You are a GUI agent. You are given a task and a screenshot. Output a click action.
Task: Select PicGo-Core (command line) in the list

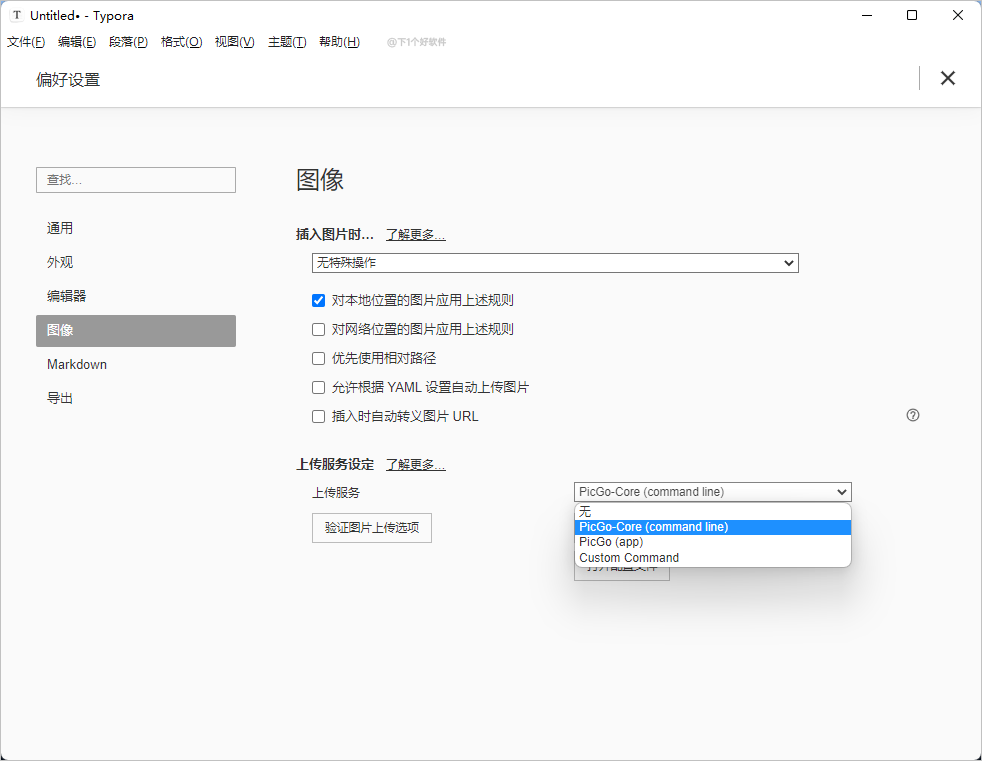[713, 527]
